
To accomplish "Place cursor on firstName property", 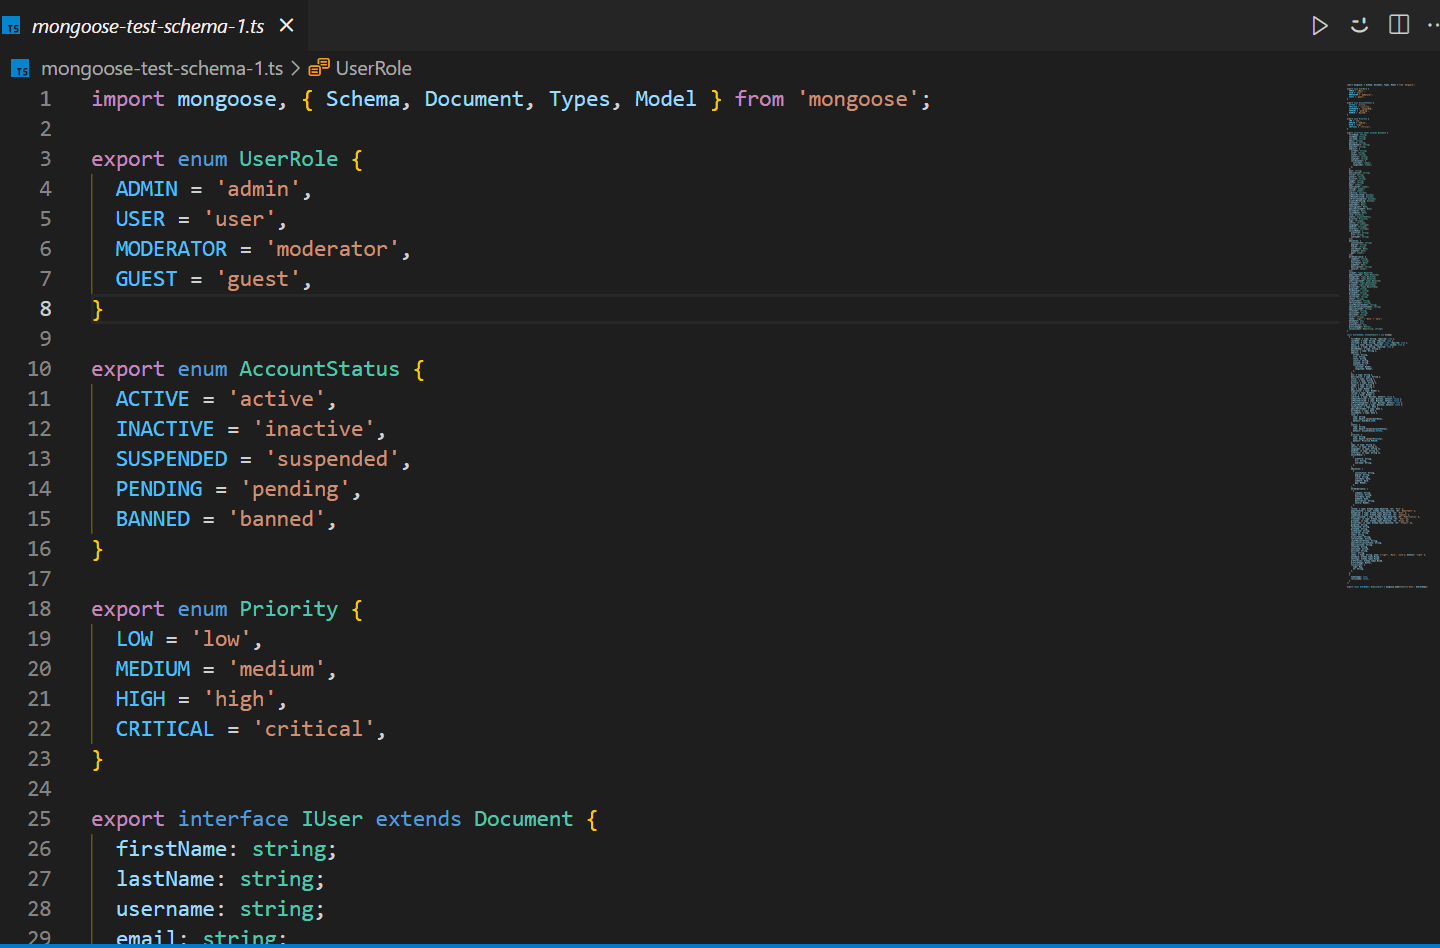I will (171, 849).
